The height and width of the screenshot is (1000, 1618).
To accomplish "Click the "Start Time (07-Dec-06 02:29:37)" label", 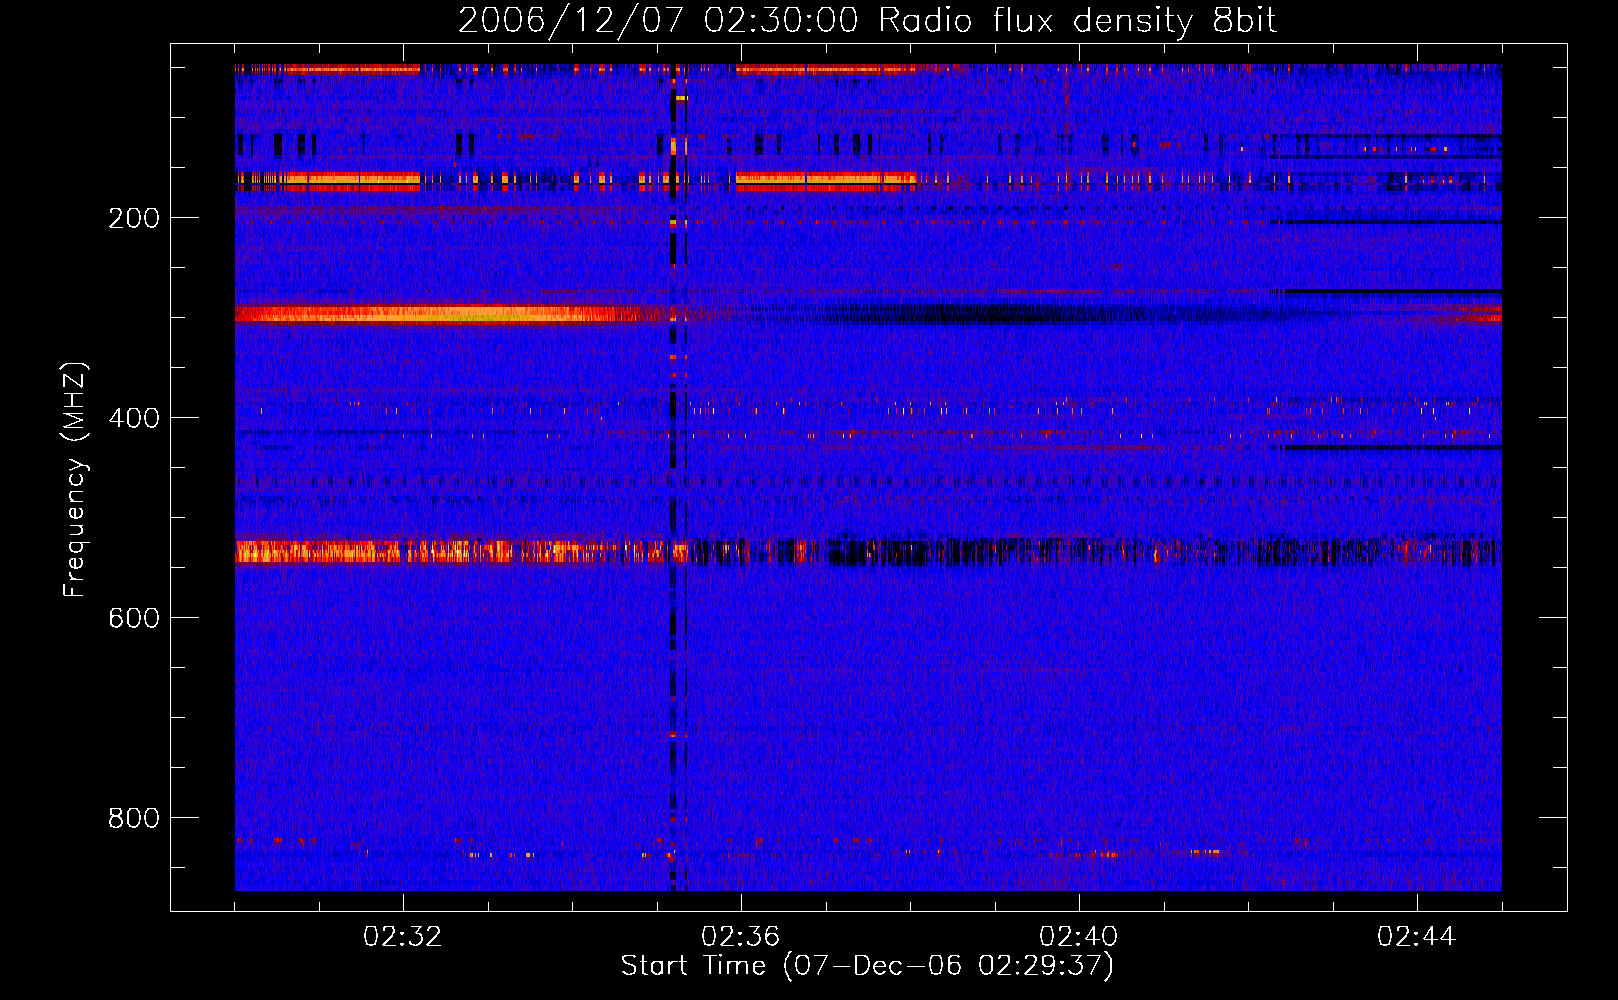I will tap(867, 966).
